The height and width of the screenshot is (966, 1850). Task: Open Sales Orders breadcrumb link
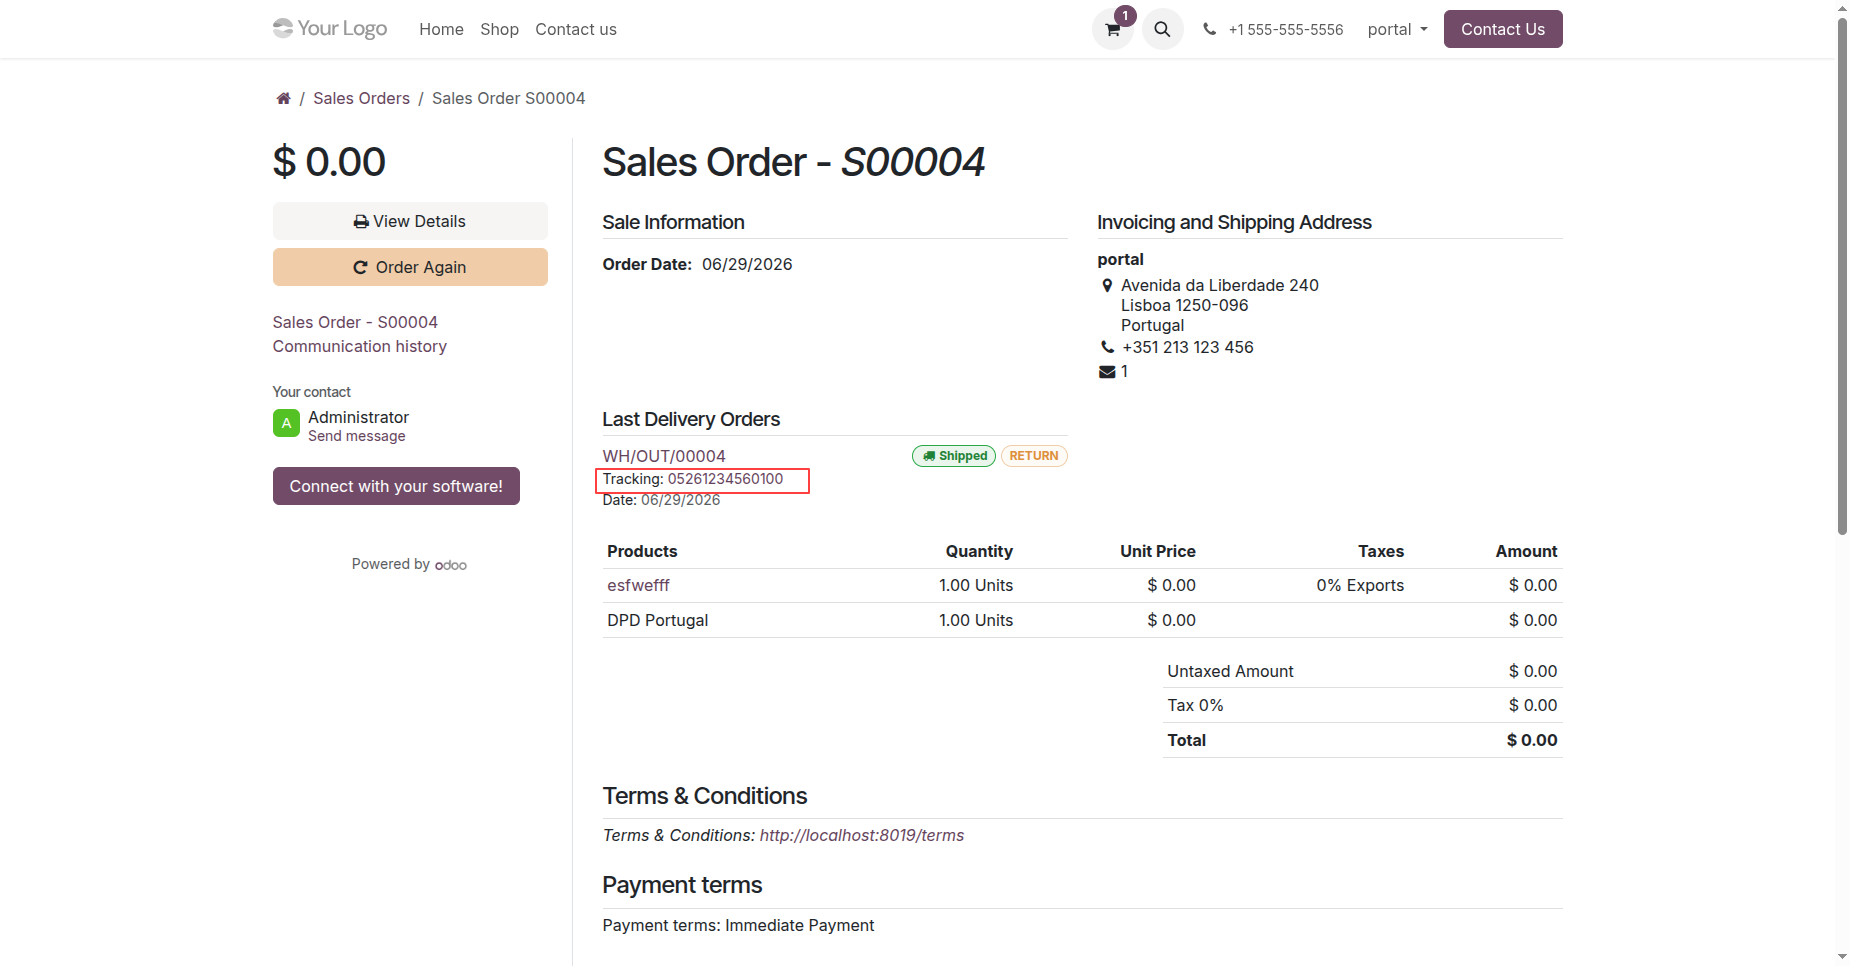pos(361,98)
